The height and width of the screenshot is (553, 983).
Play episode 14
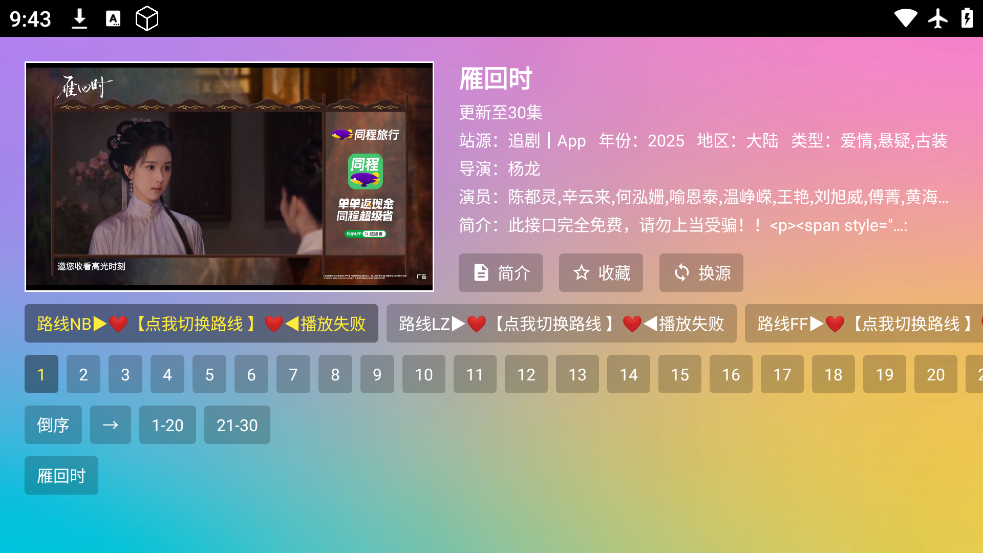(x=629, y=374)
